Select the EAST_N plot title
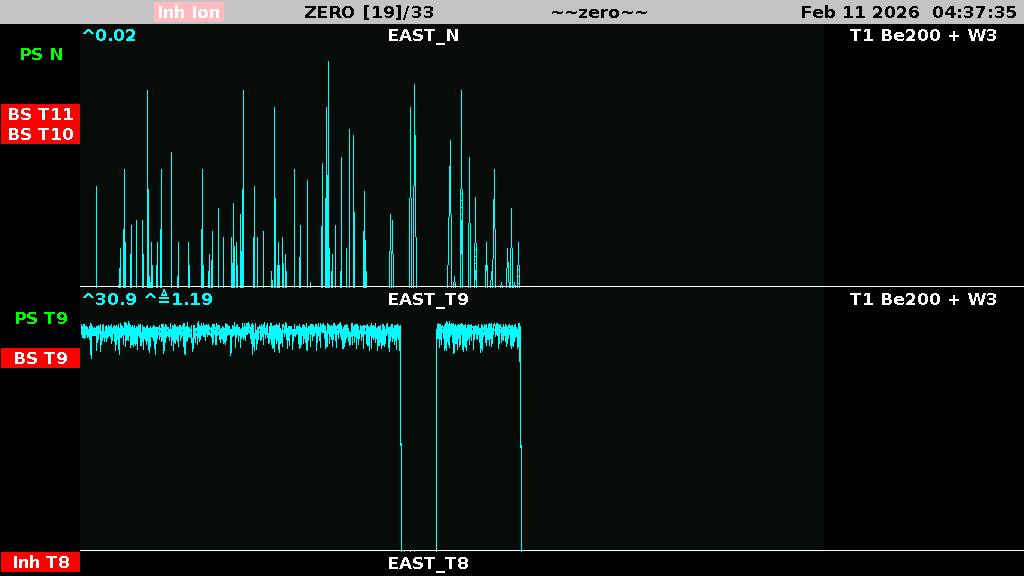The width and height of the screenshot is (1024, 576). 423,35
